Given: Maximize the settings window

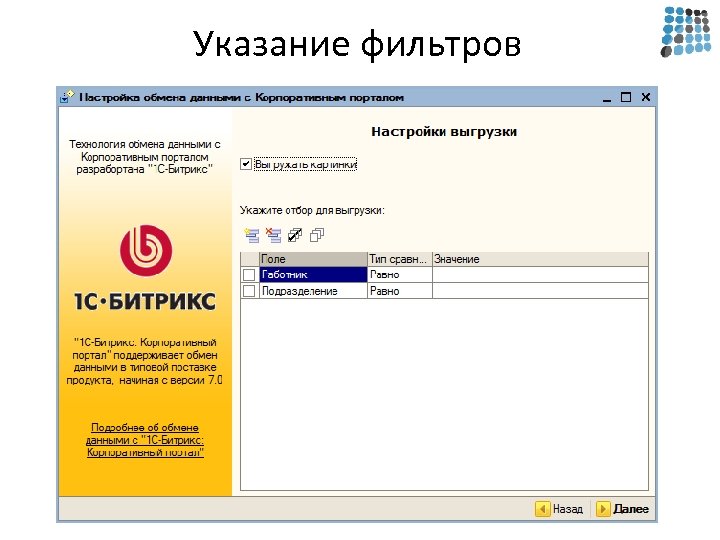Looking at the screenshot, I should pos(626,97).
